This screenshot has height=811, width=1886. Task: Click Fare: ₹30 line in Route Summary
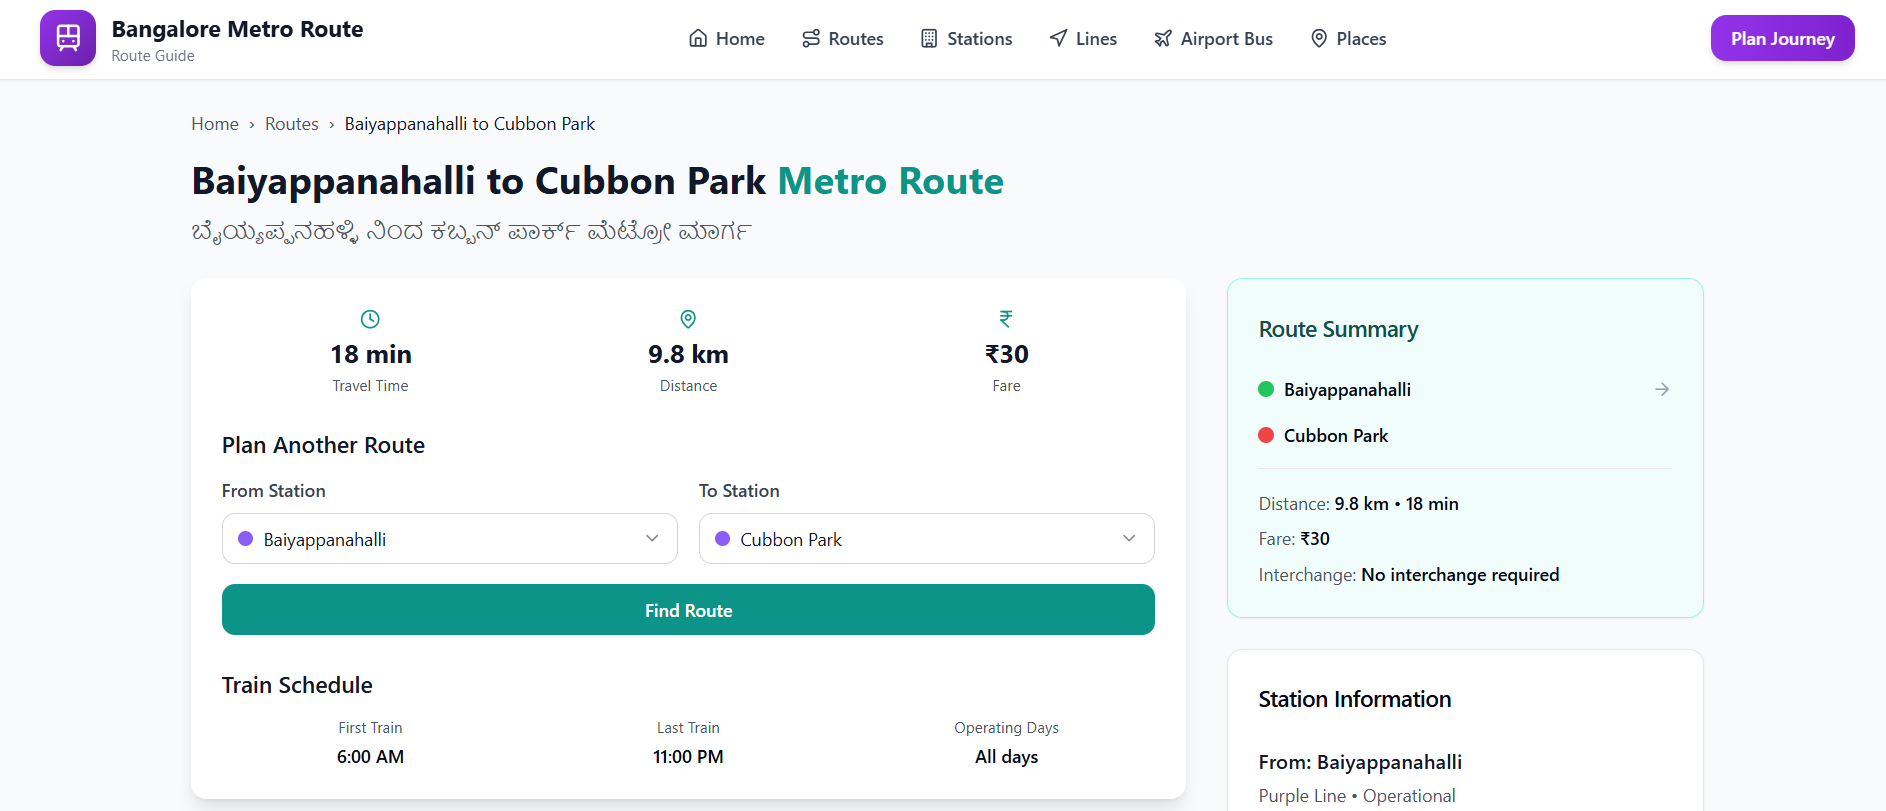click(x=1294, y=539)
